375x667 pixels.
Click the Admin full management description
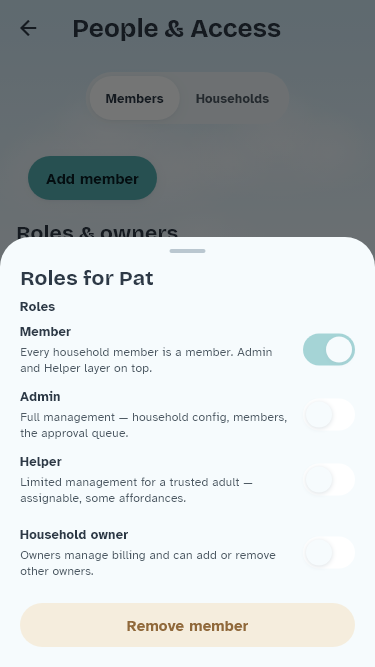coord(153,425)
